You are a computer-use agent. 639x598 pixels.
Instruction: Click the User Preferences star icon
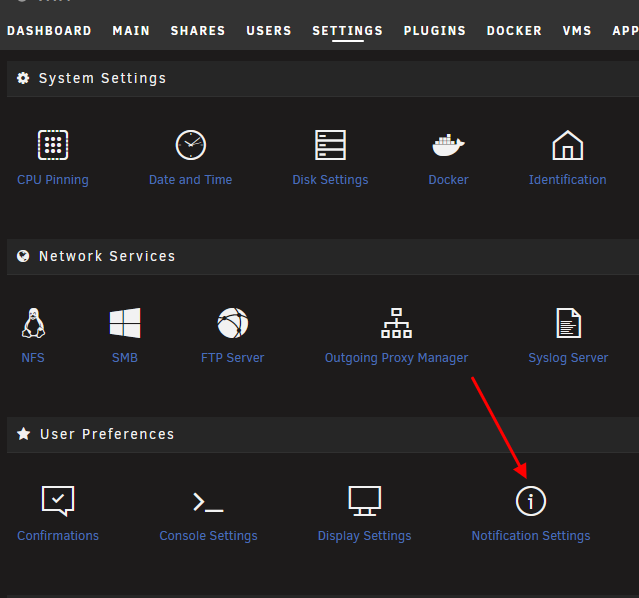24,434
